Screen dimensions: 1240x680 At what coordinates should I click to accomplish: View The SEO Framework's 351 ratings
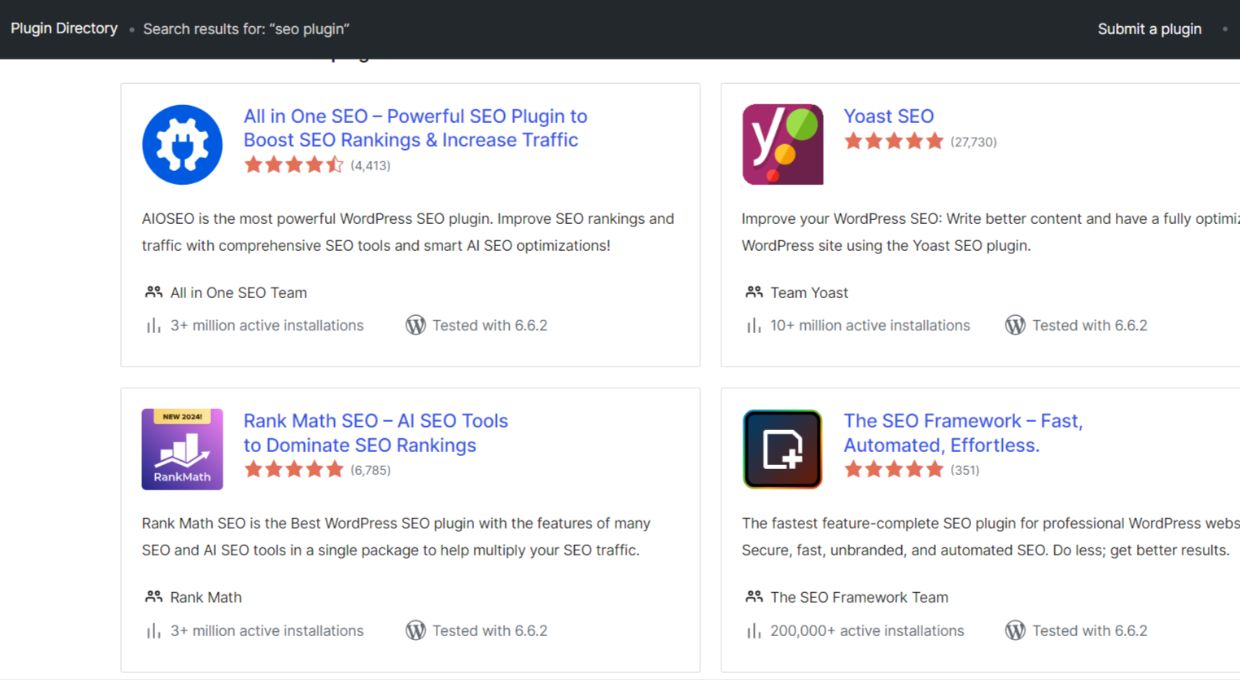click(x=965, y=470)
